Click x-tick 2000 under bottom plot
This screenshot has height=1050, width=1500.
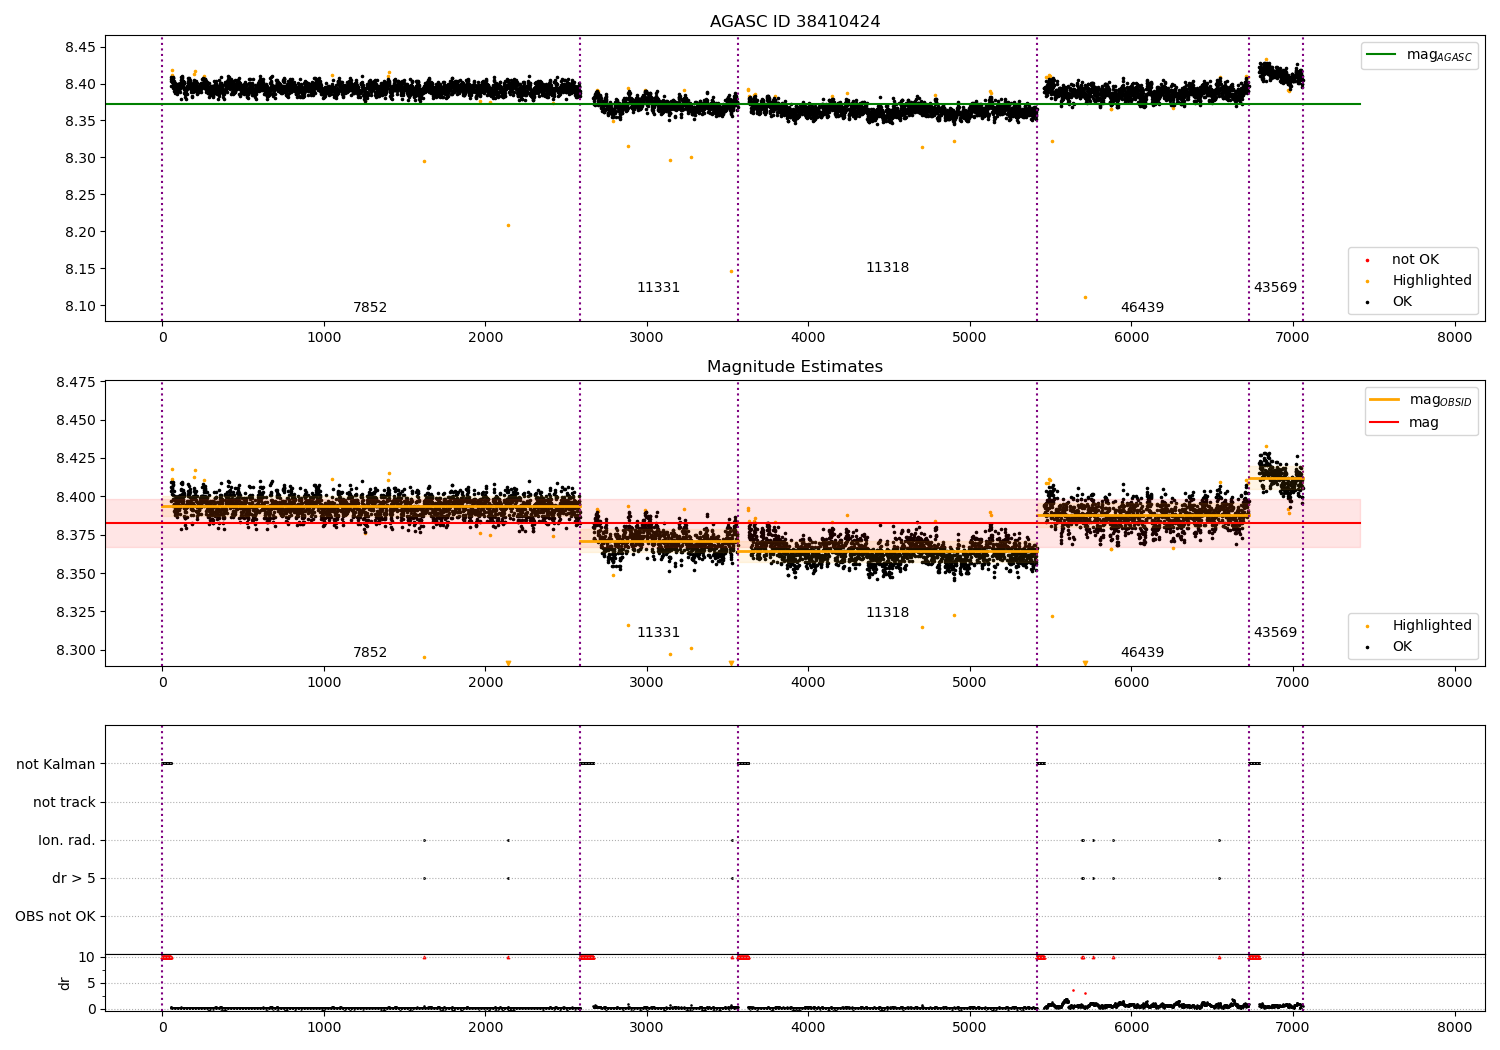tap(485, 1027)
